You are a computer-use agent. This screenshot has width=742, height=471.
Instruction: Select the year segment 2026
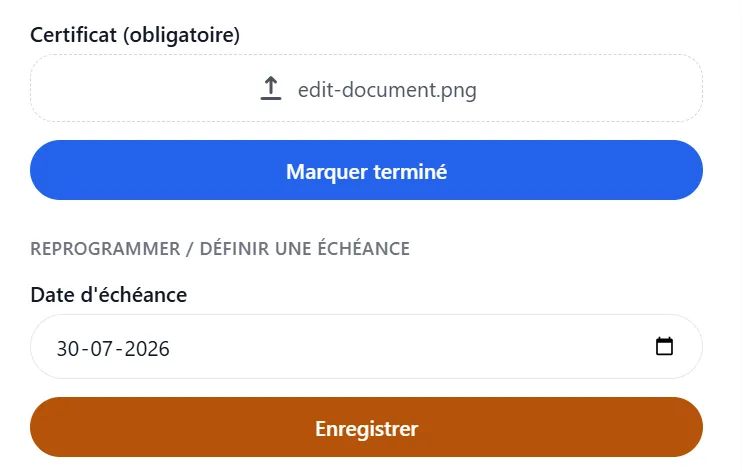[147, 349]
